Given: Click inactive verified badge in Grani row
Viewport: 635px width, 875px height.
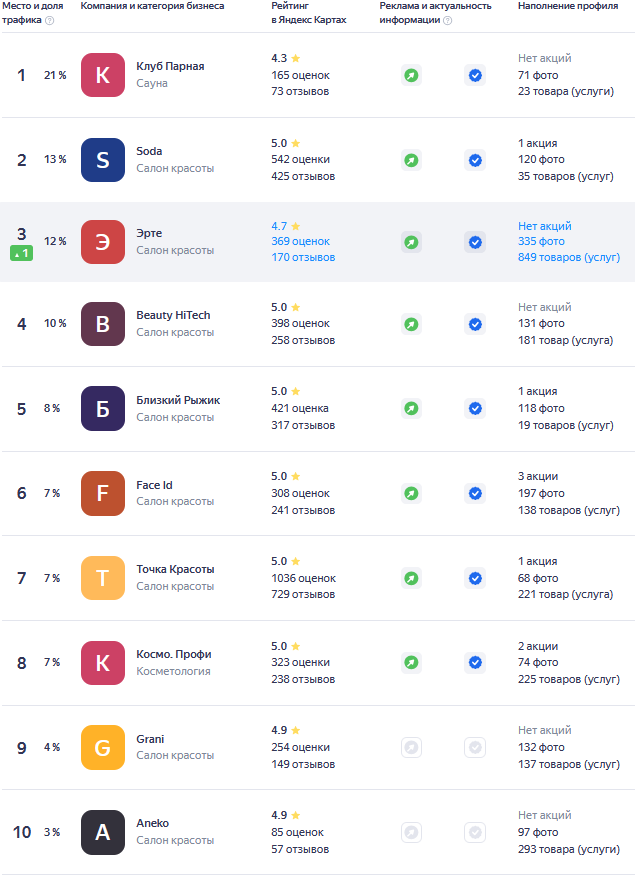Looking at the screenshot, I should [x=475, y=747].
